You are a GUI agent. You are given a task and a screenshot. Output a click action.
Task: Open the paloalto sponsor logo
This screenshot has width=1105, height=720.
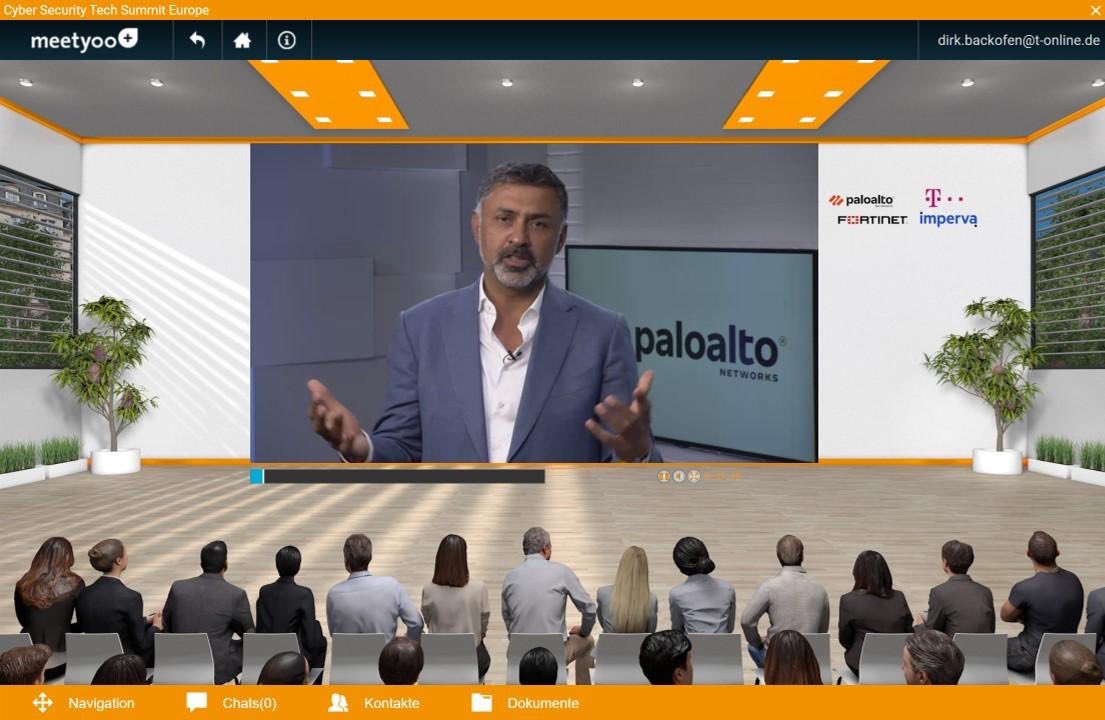pyautogui.click(x=861, y=200)
